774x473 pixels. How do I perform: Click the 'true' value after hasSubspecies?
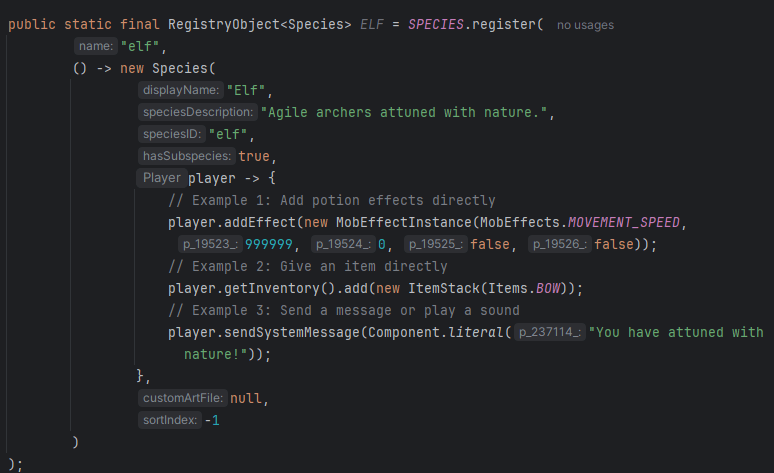[x=254, y=156]
